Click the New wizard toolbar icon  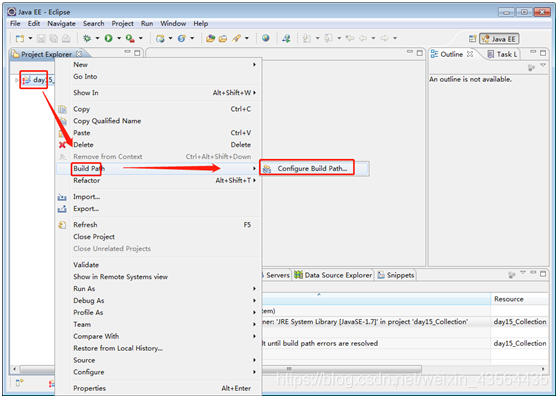tap(20, 38)
